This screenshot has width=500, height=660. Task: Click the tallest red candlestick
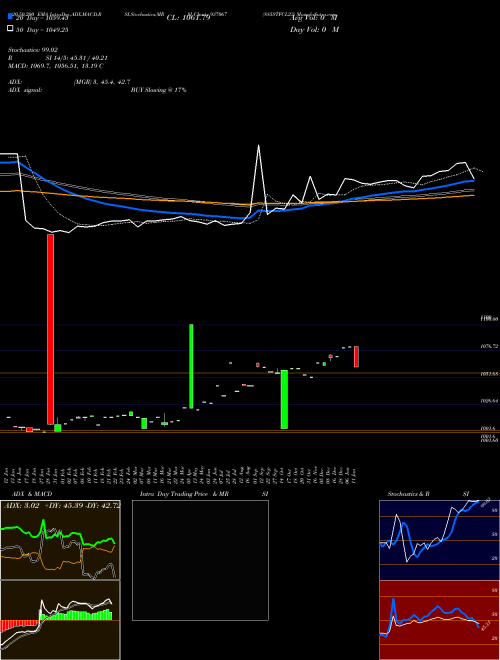[51, 329]
